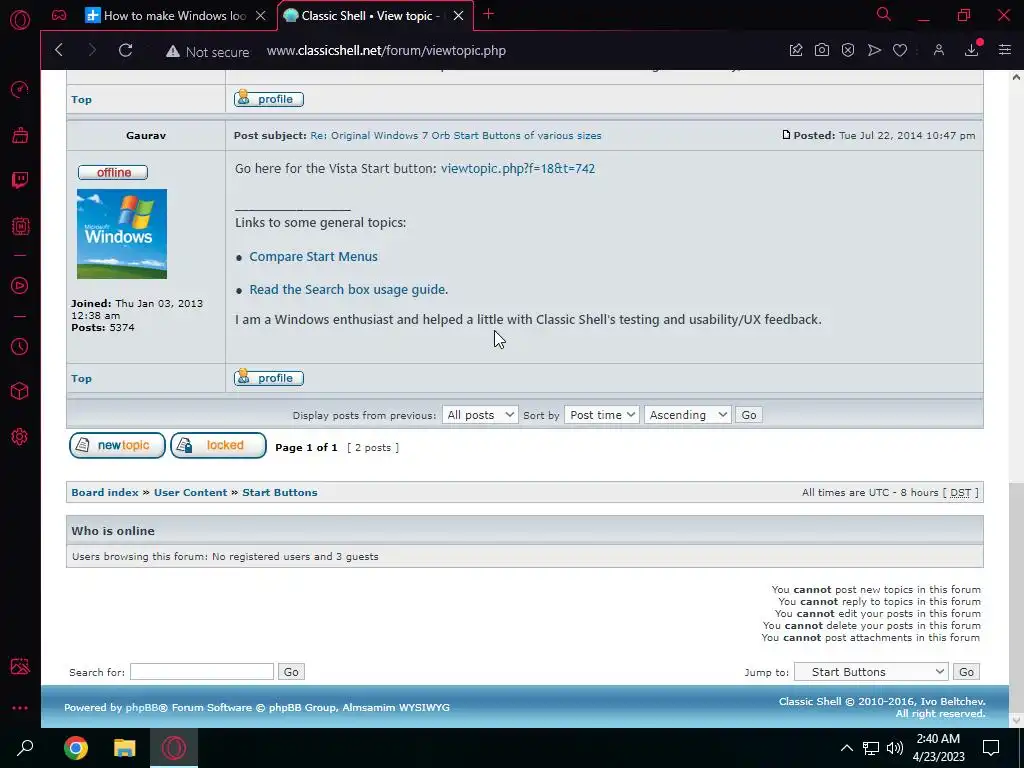Open Windows taskbar search

coord(25,748)
